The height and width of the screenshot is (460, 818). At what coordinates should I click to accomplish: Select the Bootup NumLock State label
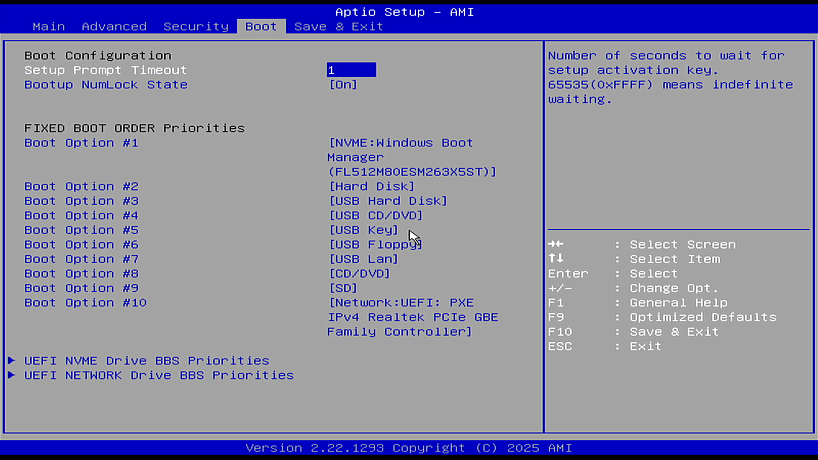click(106, 84)
